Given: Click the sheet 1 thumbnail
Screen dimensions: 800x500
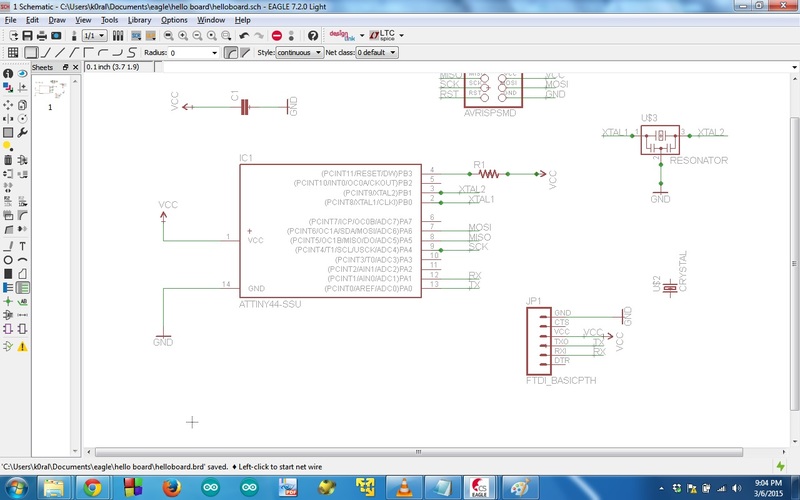Looking at the screenshot, I should pos(50,90).
